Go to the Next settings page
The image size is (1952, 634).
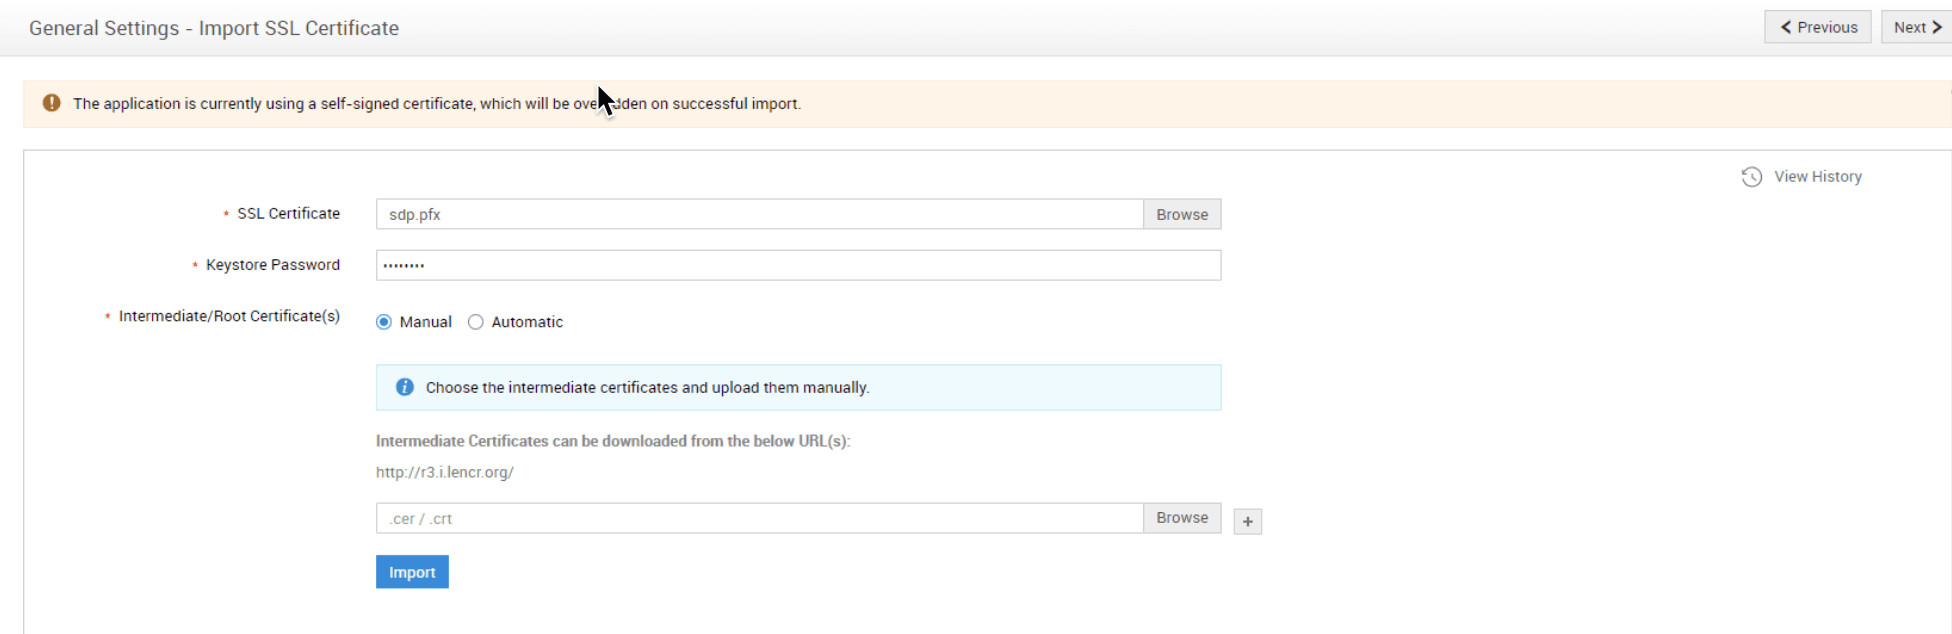tap(1916, 27)
